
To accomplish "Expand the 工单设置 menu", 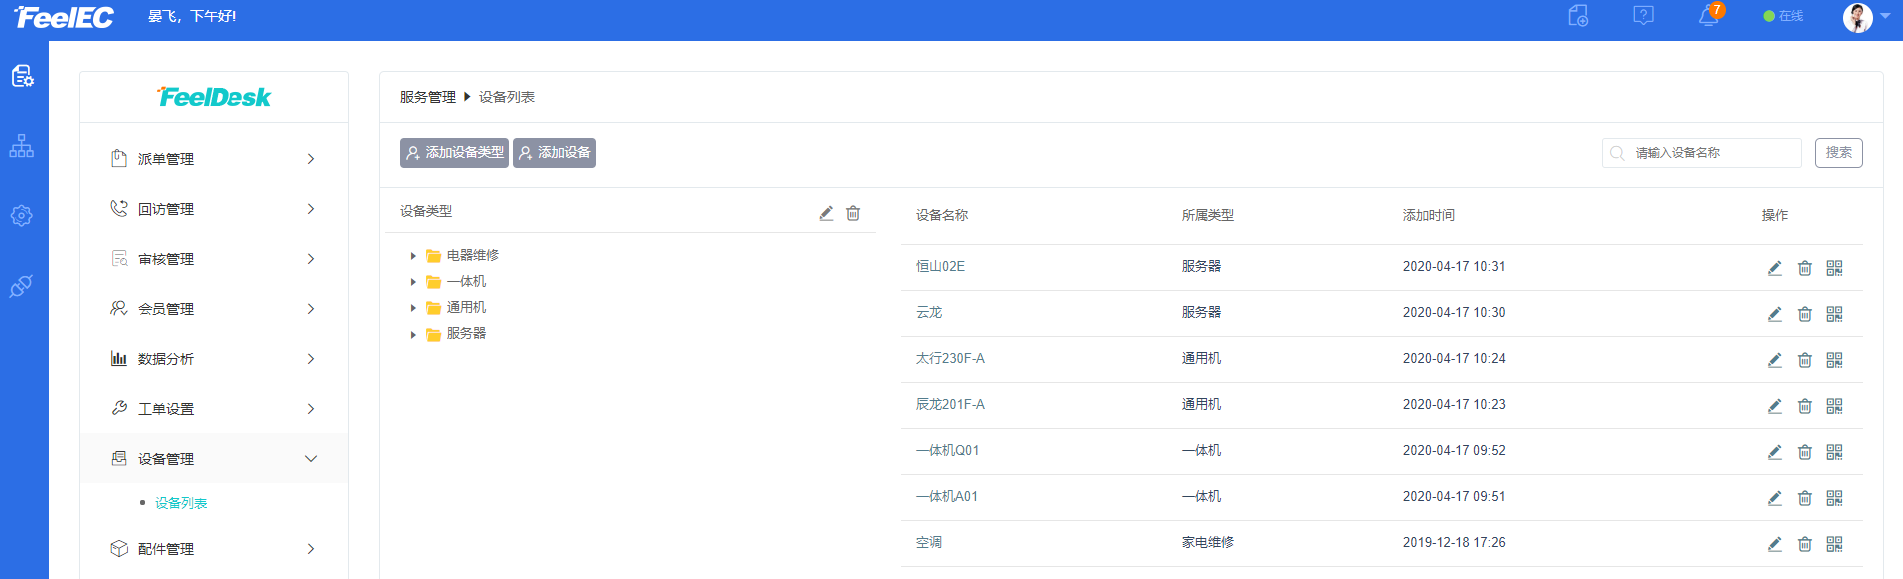I will 214,409.
